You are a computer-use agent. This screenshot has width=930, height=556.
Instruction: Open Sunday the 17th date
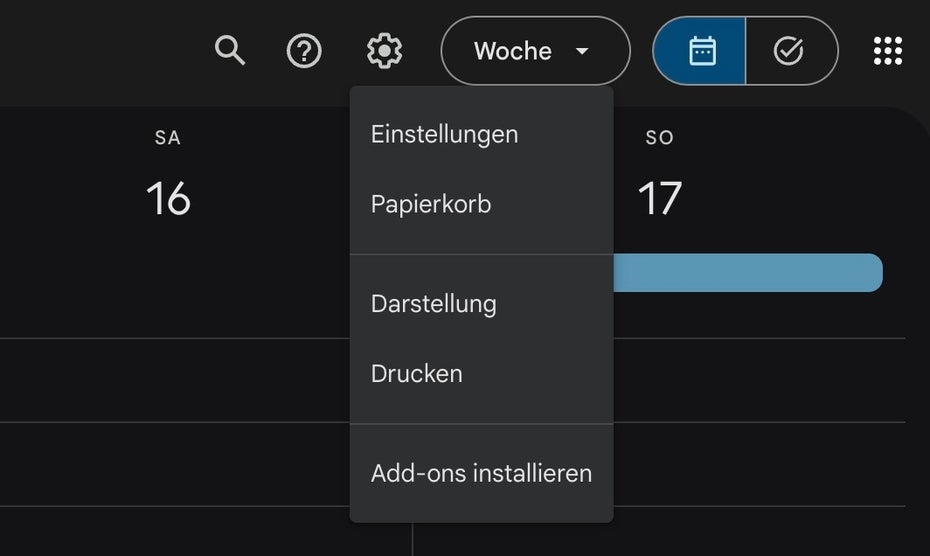tap(660, 199)
